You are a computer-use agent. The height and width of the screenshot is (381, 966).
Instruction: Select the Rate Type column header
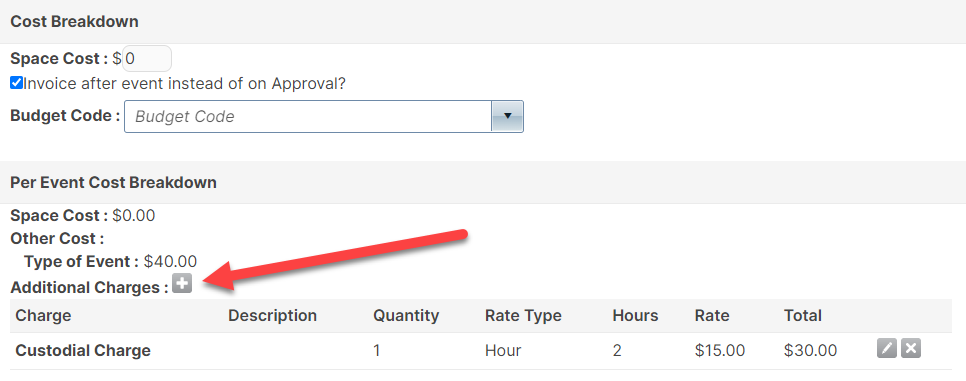pyautogui.click(x=523, y=316)
